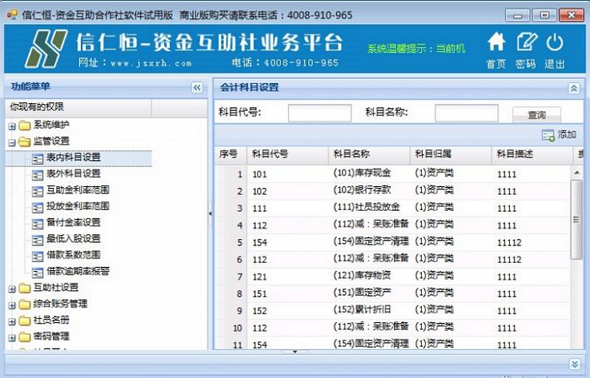The width and height of the screenshot is (590, 378).
Task: Sort by 科目描述 column header
Action: click(532, 154)
